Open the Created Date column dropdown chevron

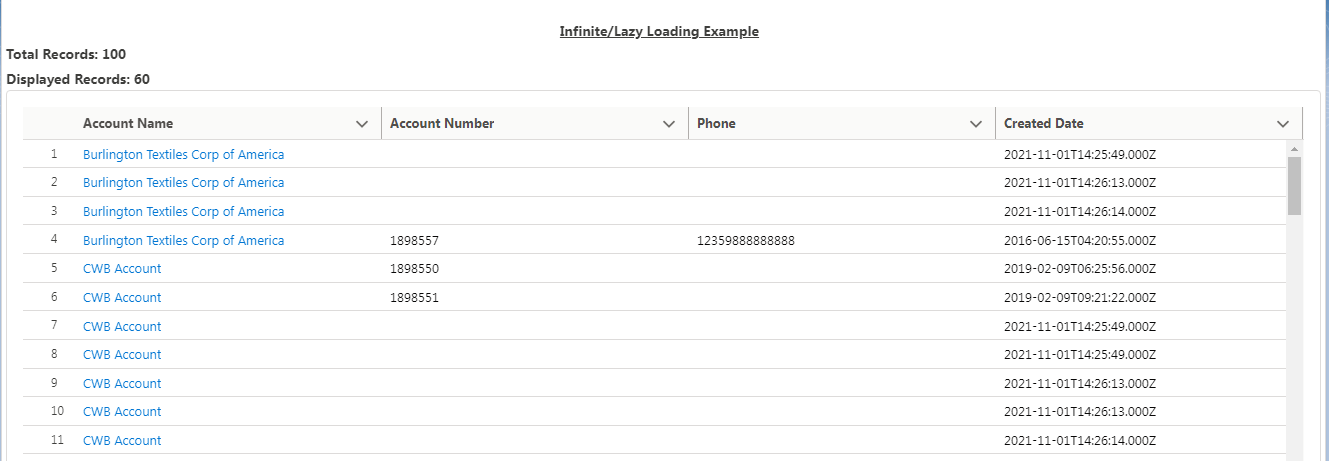pos(1283,124)
